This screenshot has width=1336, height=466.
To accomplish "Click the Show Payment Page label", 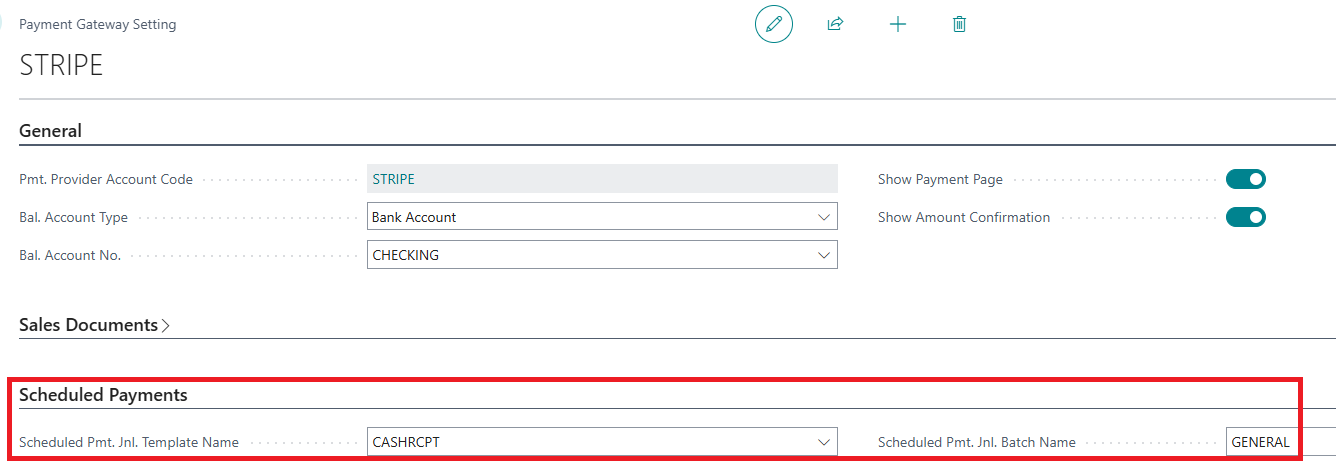I will coord(940,179).
